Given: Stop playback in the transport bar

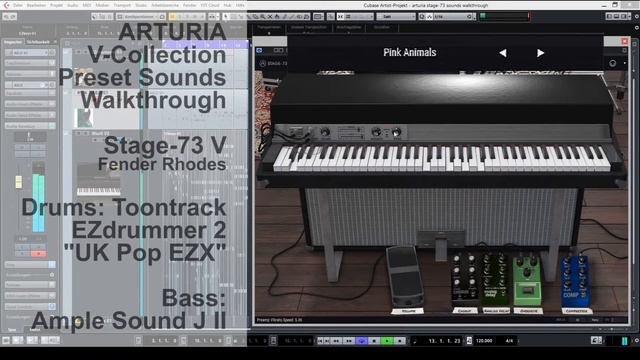Looking at the screenshot, I should 374,341.
